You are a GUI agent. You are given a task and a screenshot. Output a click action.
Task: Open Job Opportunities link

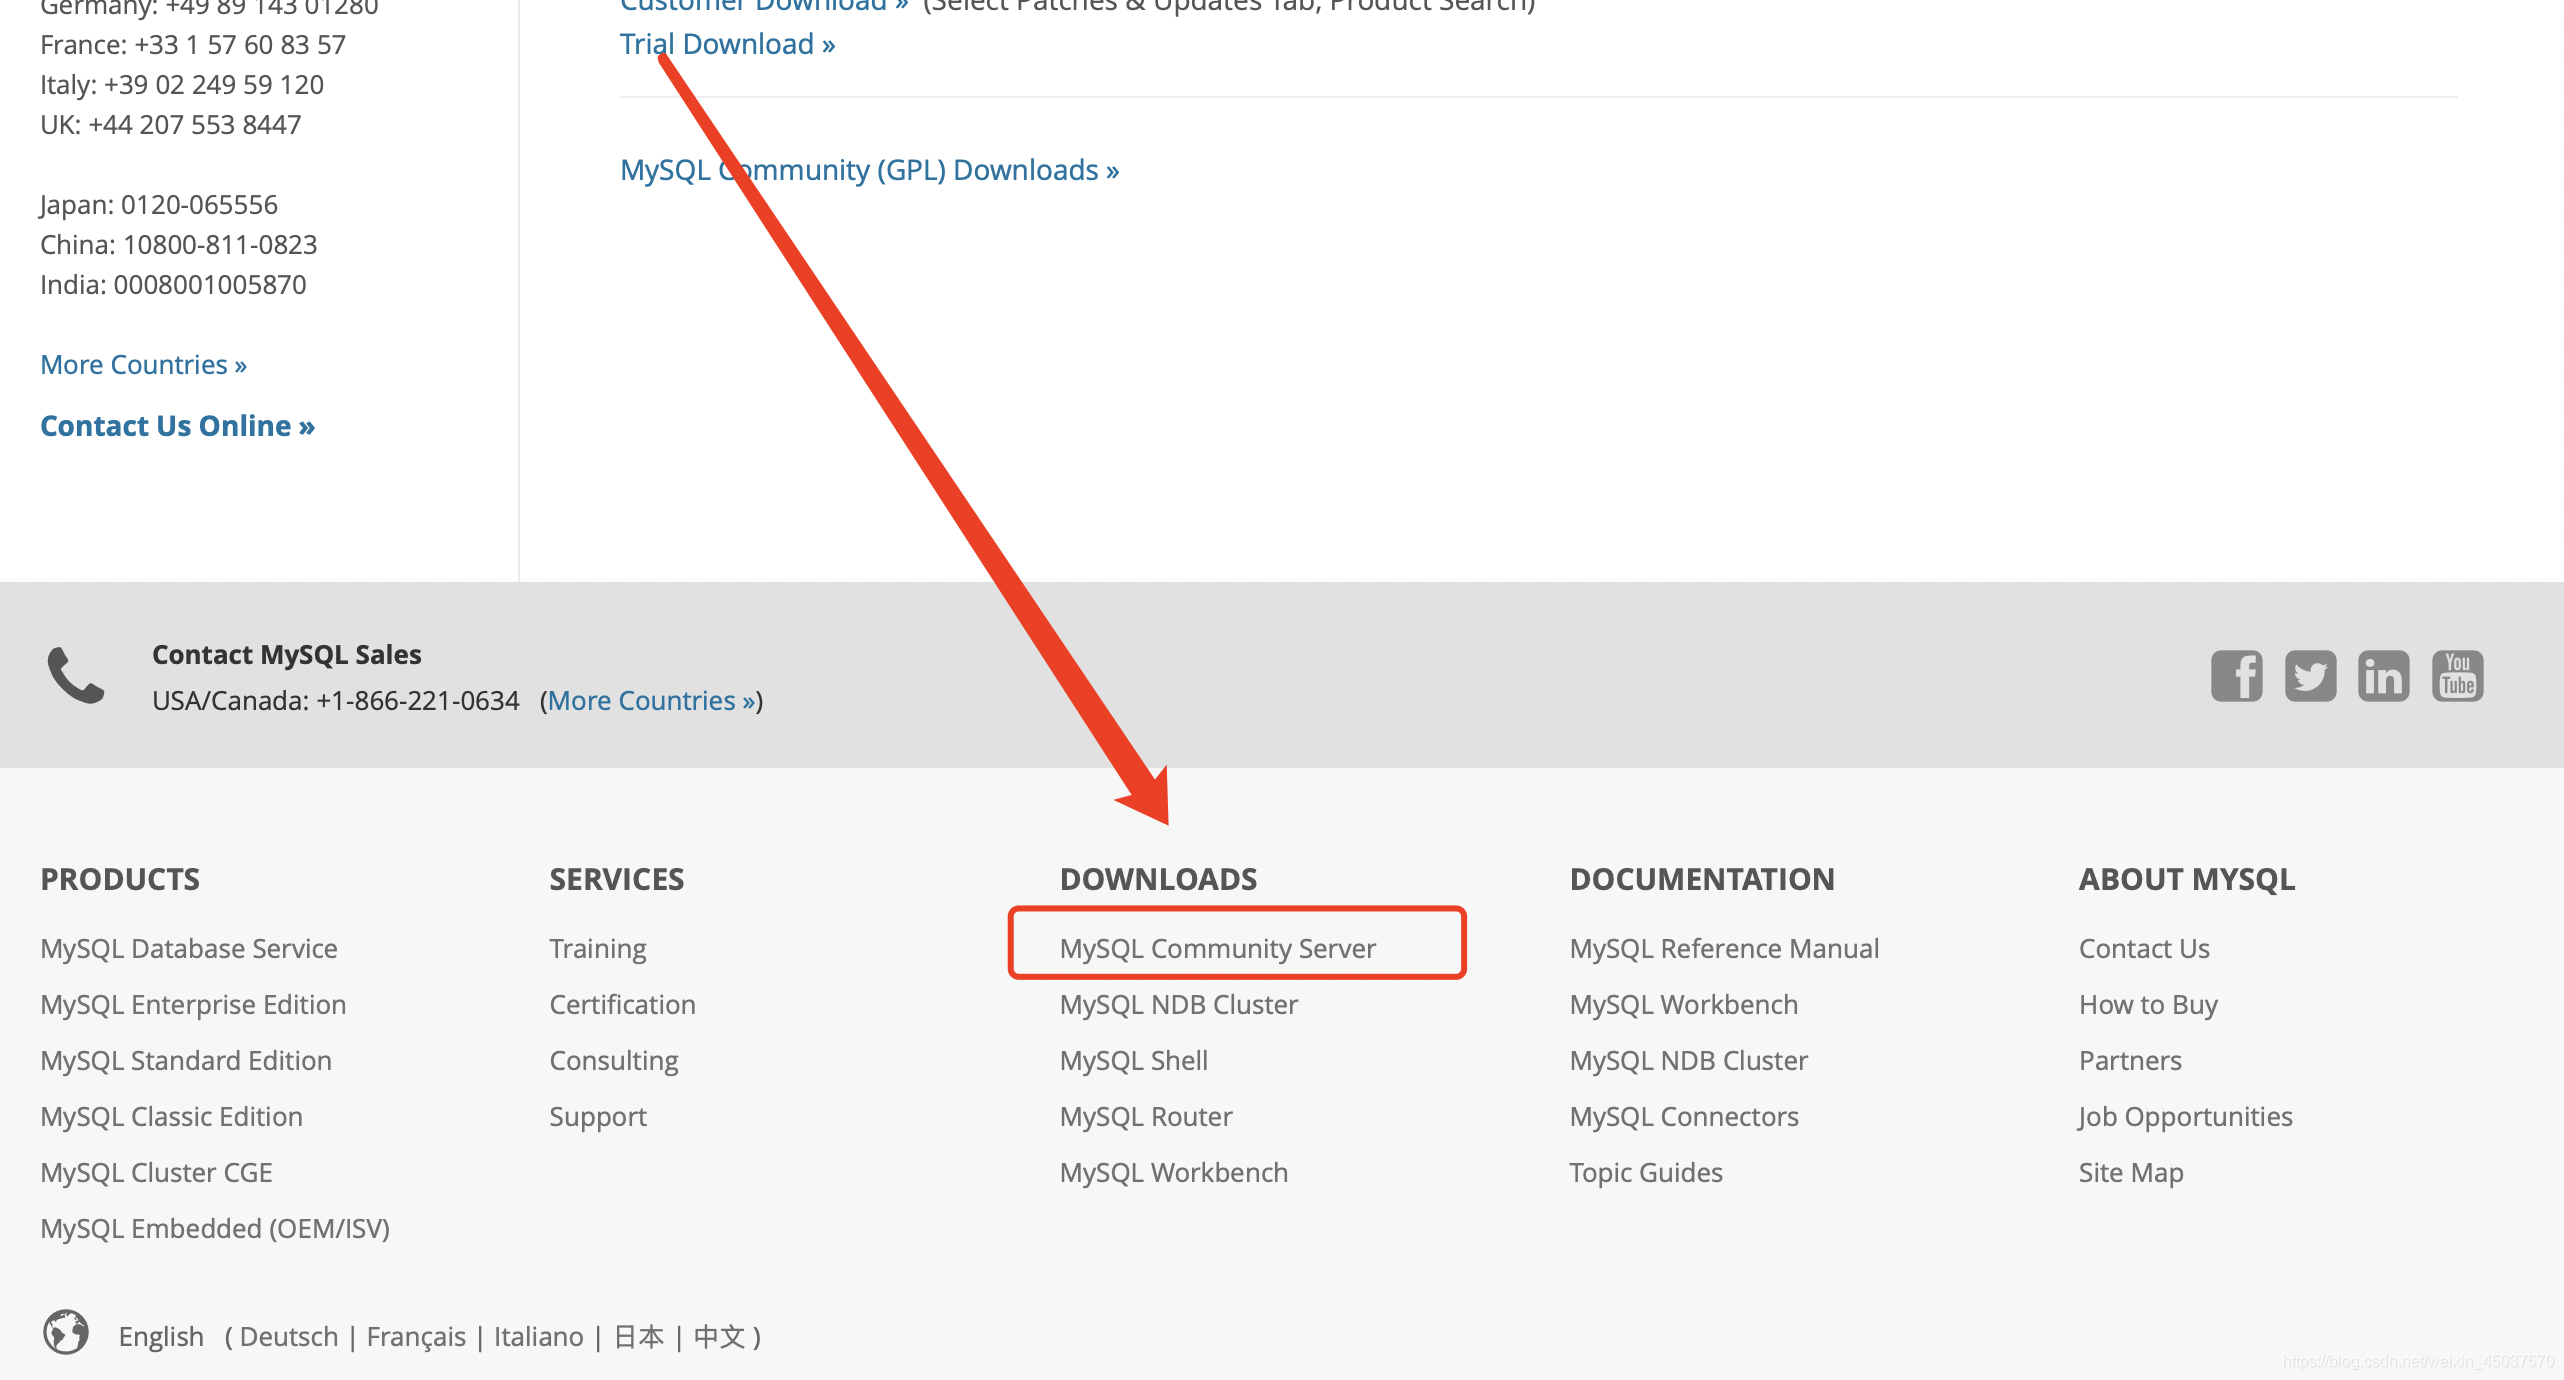[2185, 1116]
